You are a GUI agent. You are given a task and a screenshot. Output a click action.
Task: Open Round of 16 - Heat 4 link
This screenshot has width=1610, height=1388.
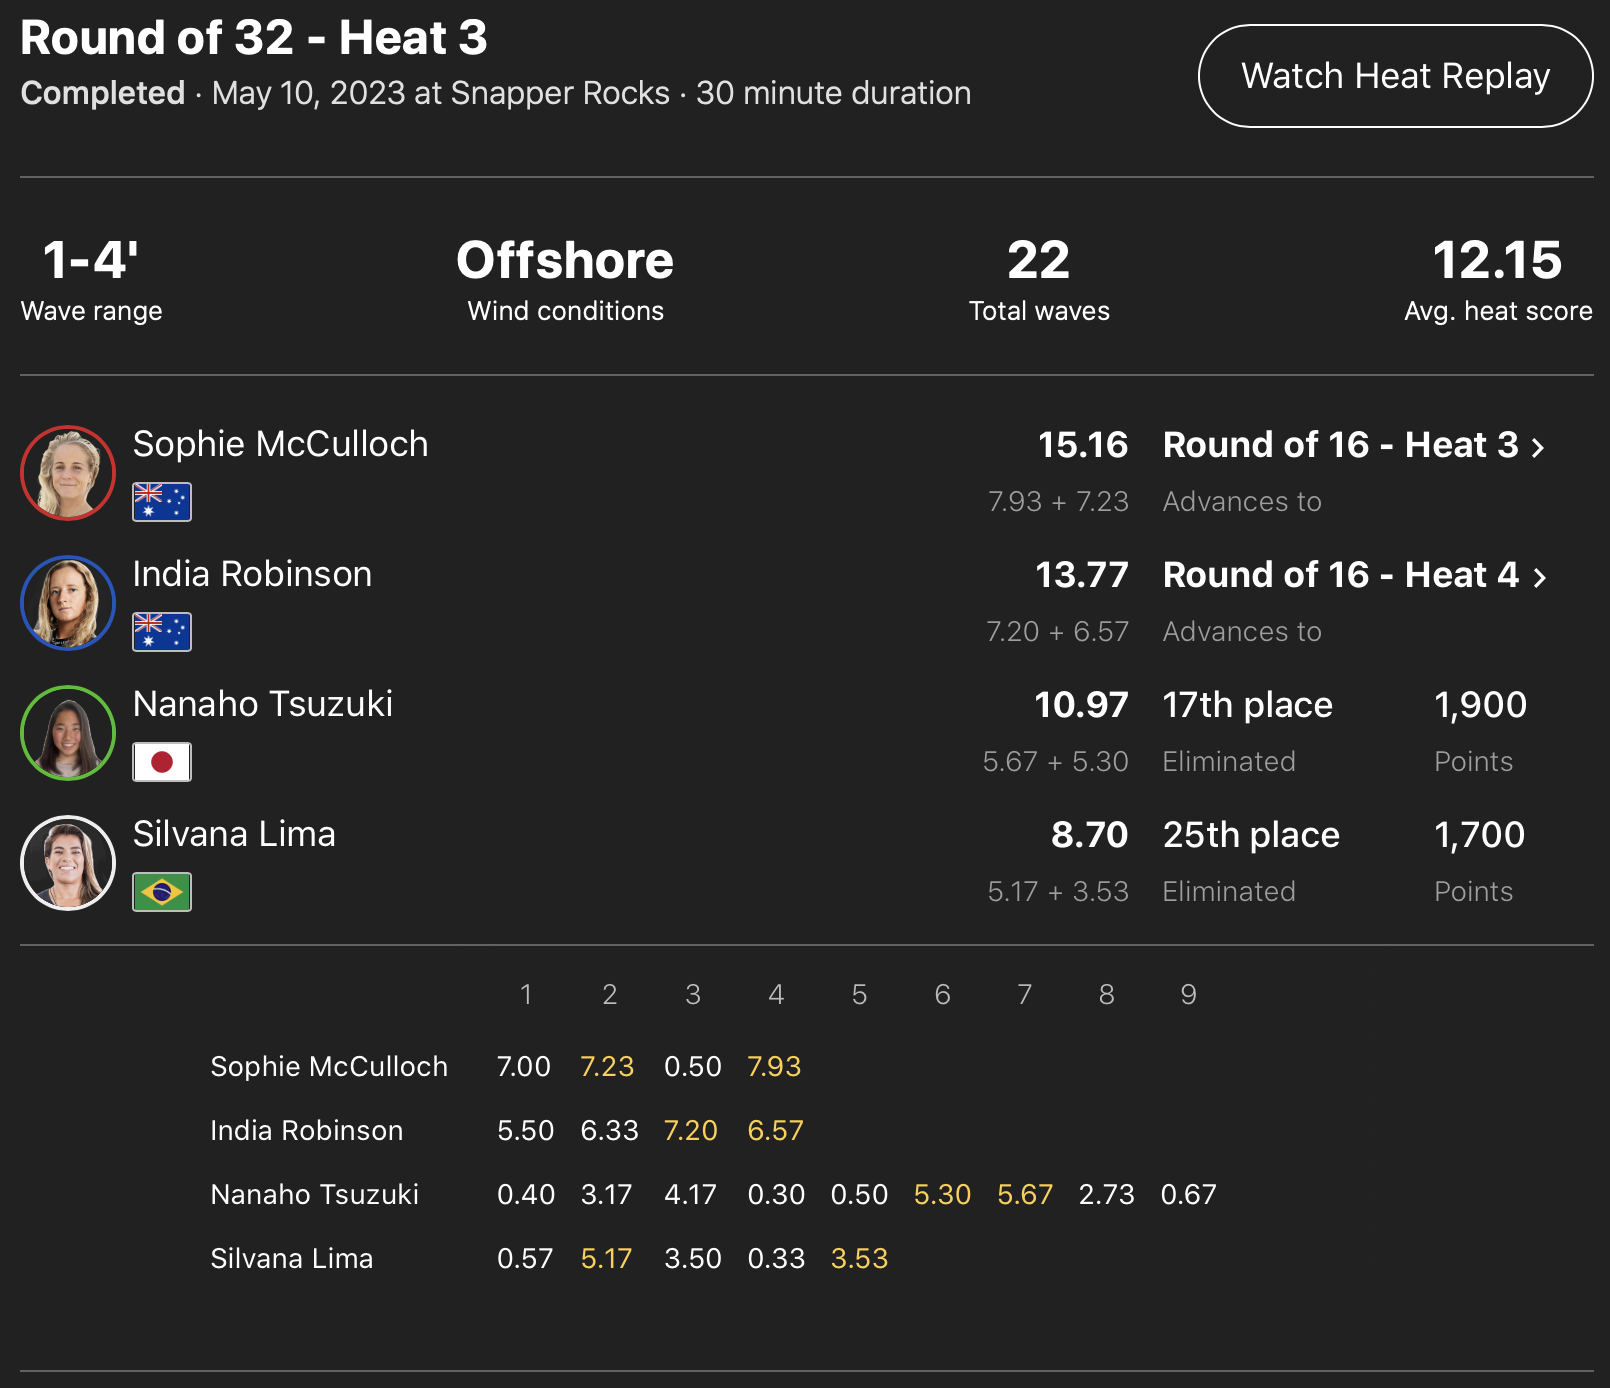(1340, 575)
